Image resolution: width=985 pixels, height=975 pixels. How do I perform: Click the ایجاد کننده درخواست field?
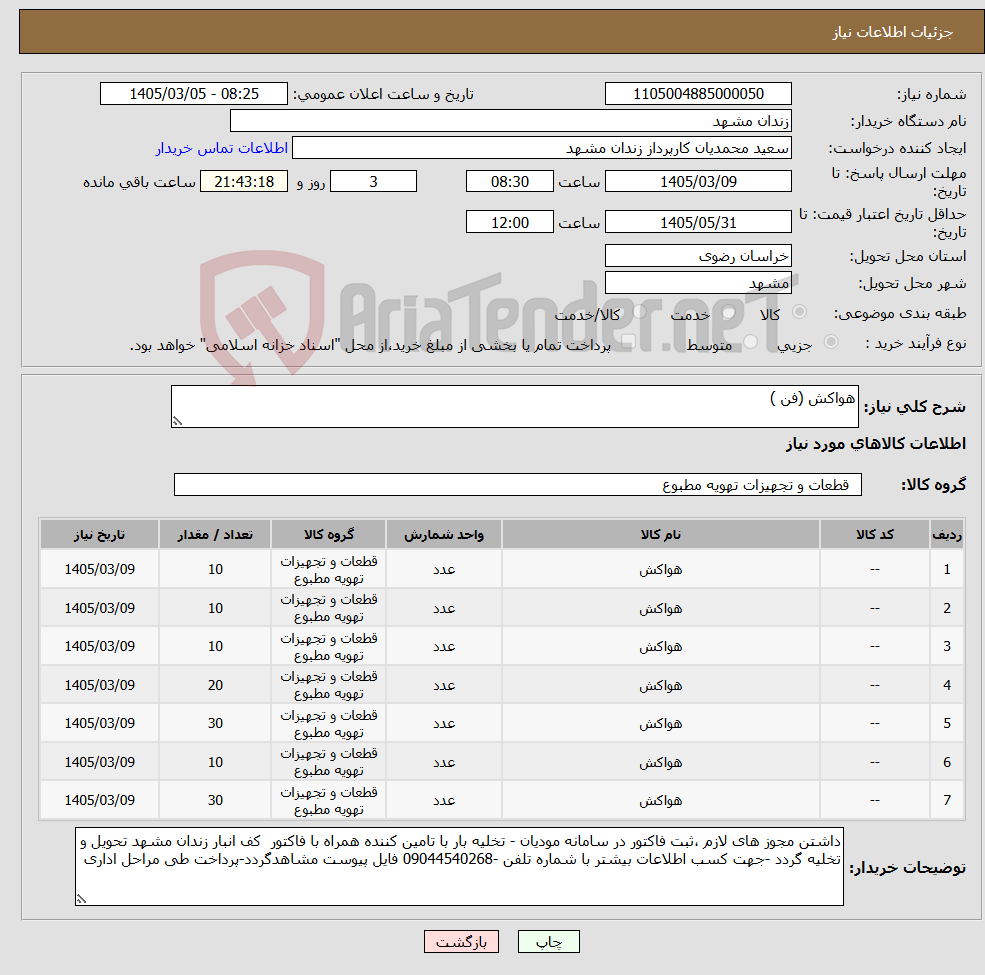click(541, 148)
